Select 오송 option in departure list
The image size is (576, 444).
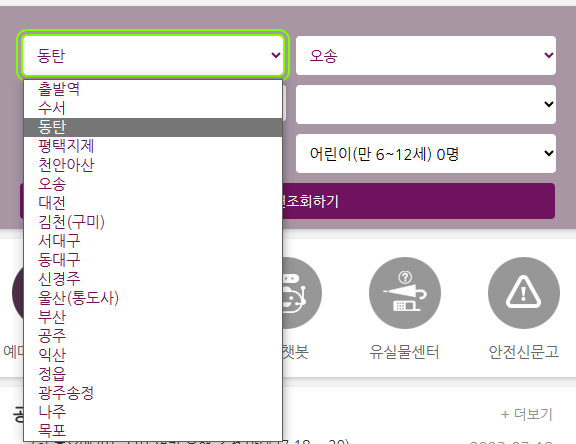(x=153, y=184)
